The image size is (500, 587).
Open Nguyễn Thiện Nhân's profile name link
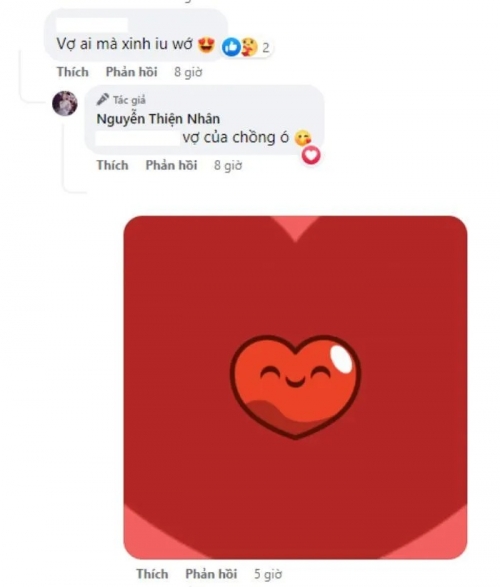[x=158, y=119]
